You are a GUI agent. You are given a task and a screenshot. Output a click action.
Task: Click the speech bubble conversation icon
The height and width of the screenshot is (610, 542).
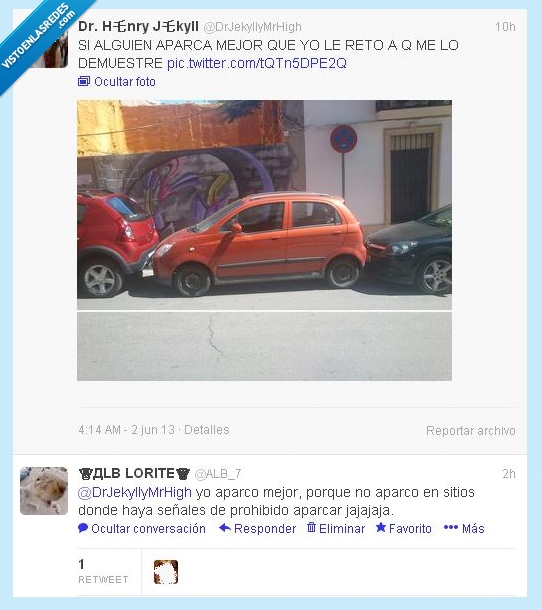tap(83, 528)
